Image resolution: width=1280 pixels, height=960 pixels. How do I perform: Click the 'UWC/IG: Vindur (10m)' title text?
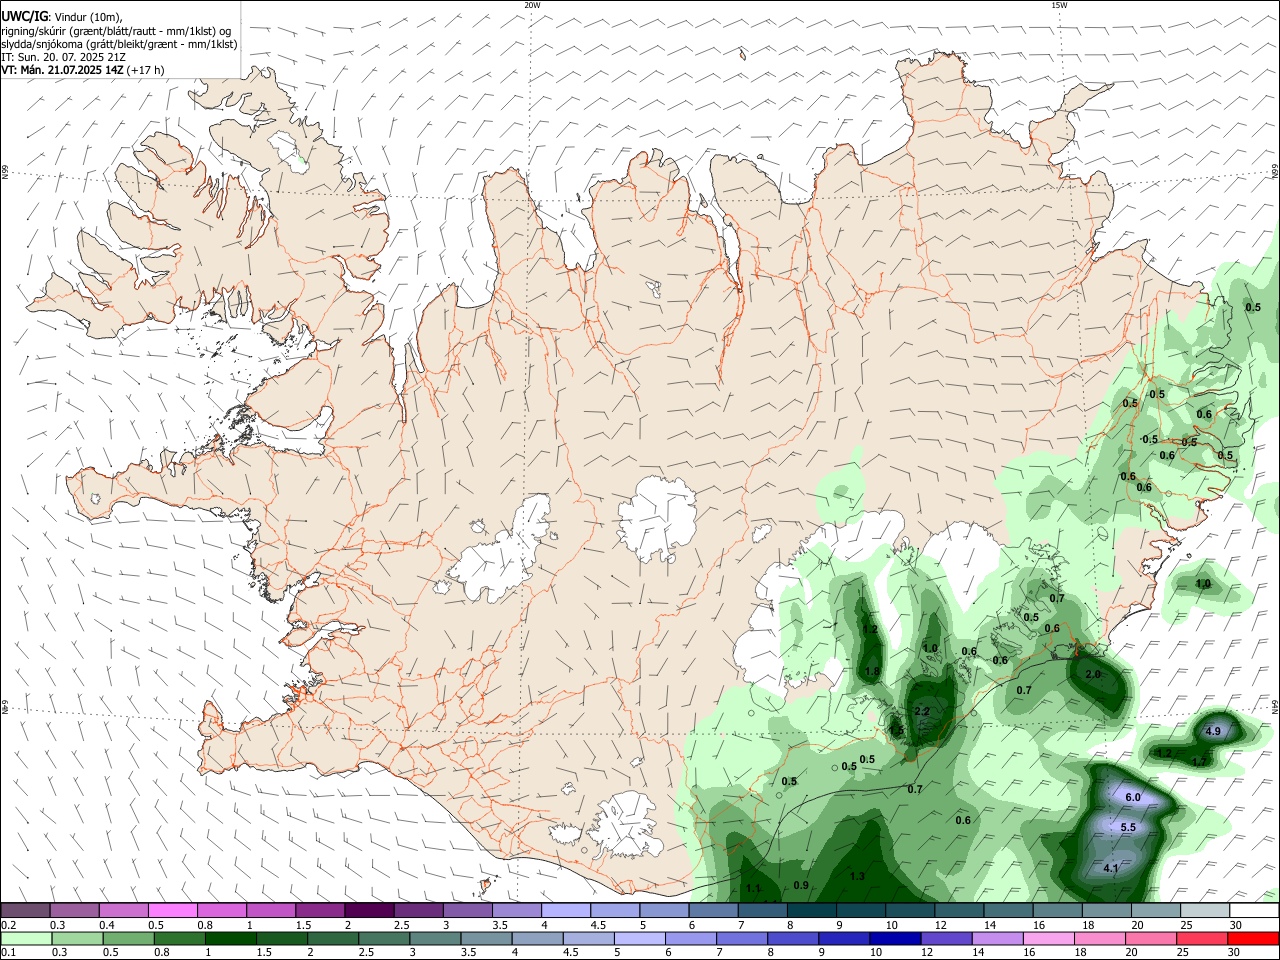tap(62, 17)
